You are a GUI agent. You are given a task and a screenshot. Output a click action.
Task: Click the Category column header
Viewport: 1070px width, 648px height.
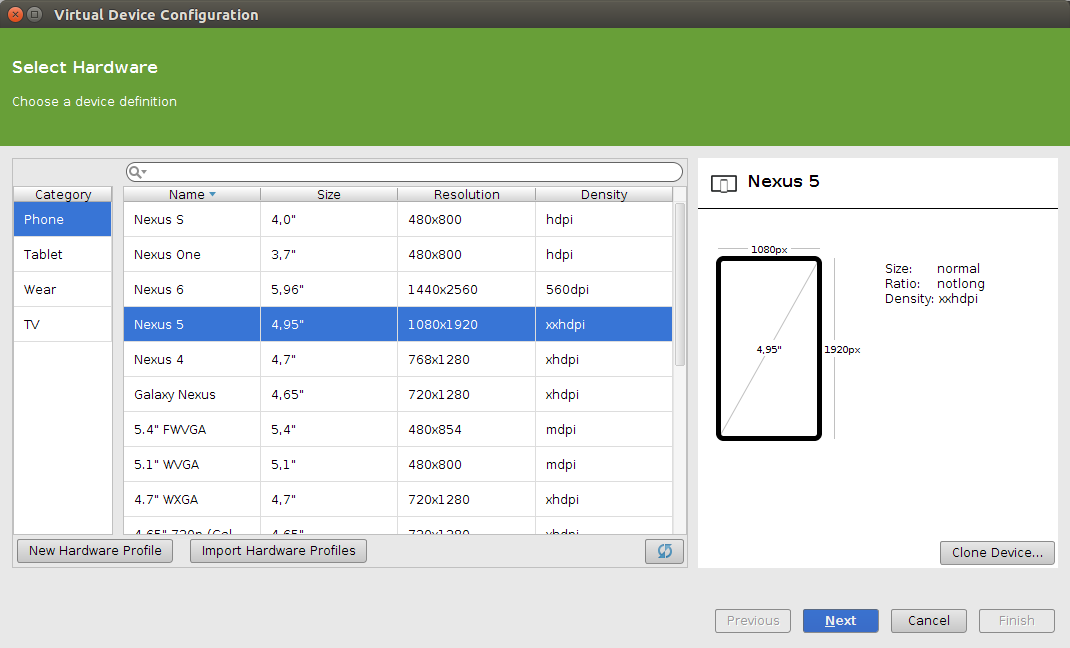[63, 194]
